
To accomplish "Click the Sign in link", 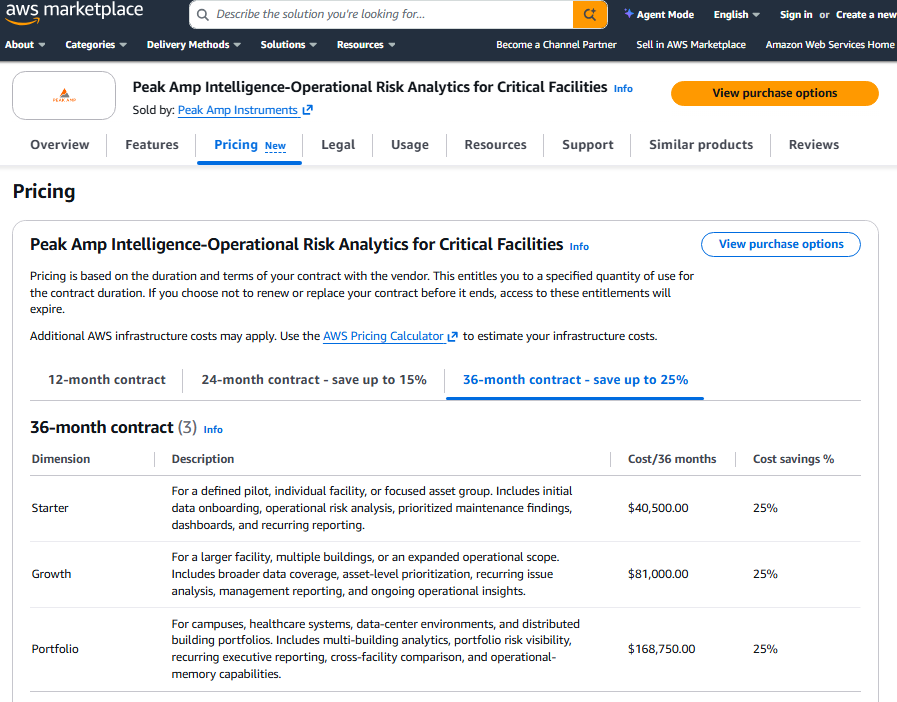I will coord(796,15).
